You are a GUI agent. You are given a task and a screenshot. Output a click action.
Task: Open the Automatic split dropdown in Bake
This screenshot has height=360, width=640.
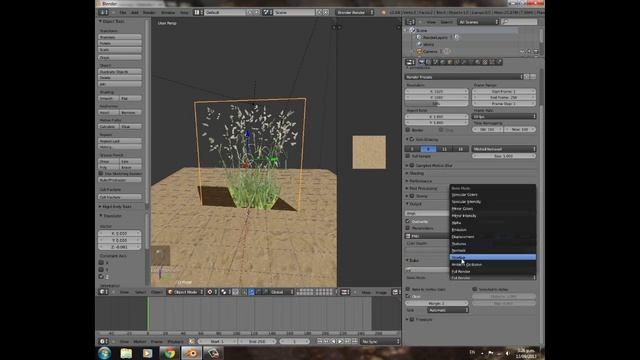(x=448, y=310)
